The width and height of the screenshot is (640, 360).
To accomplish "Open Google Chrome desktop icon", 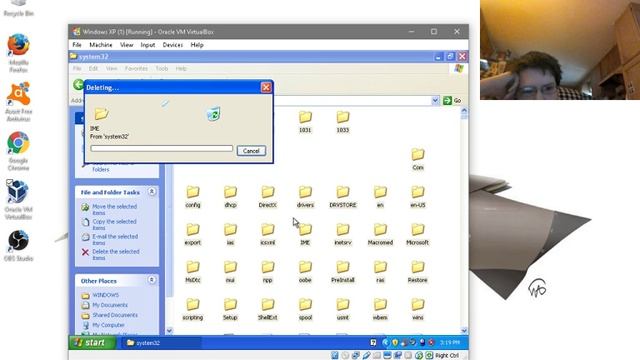I will tap(18, 151).
